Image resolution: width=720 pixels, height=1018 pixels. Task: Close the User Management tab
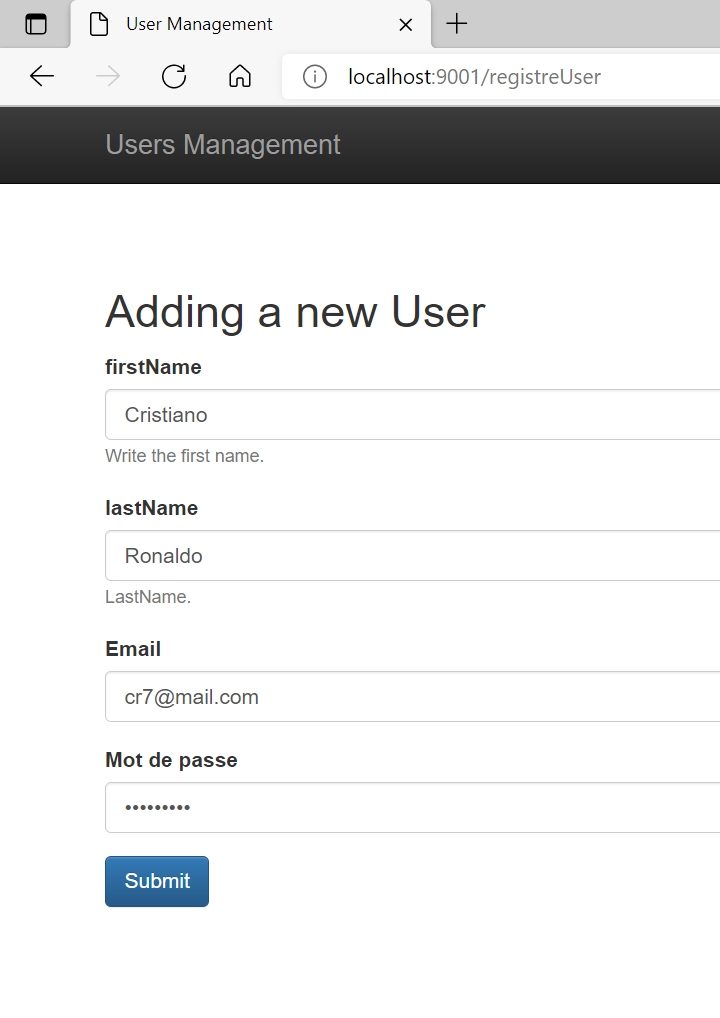point(405,24)
